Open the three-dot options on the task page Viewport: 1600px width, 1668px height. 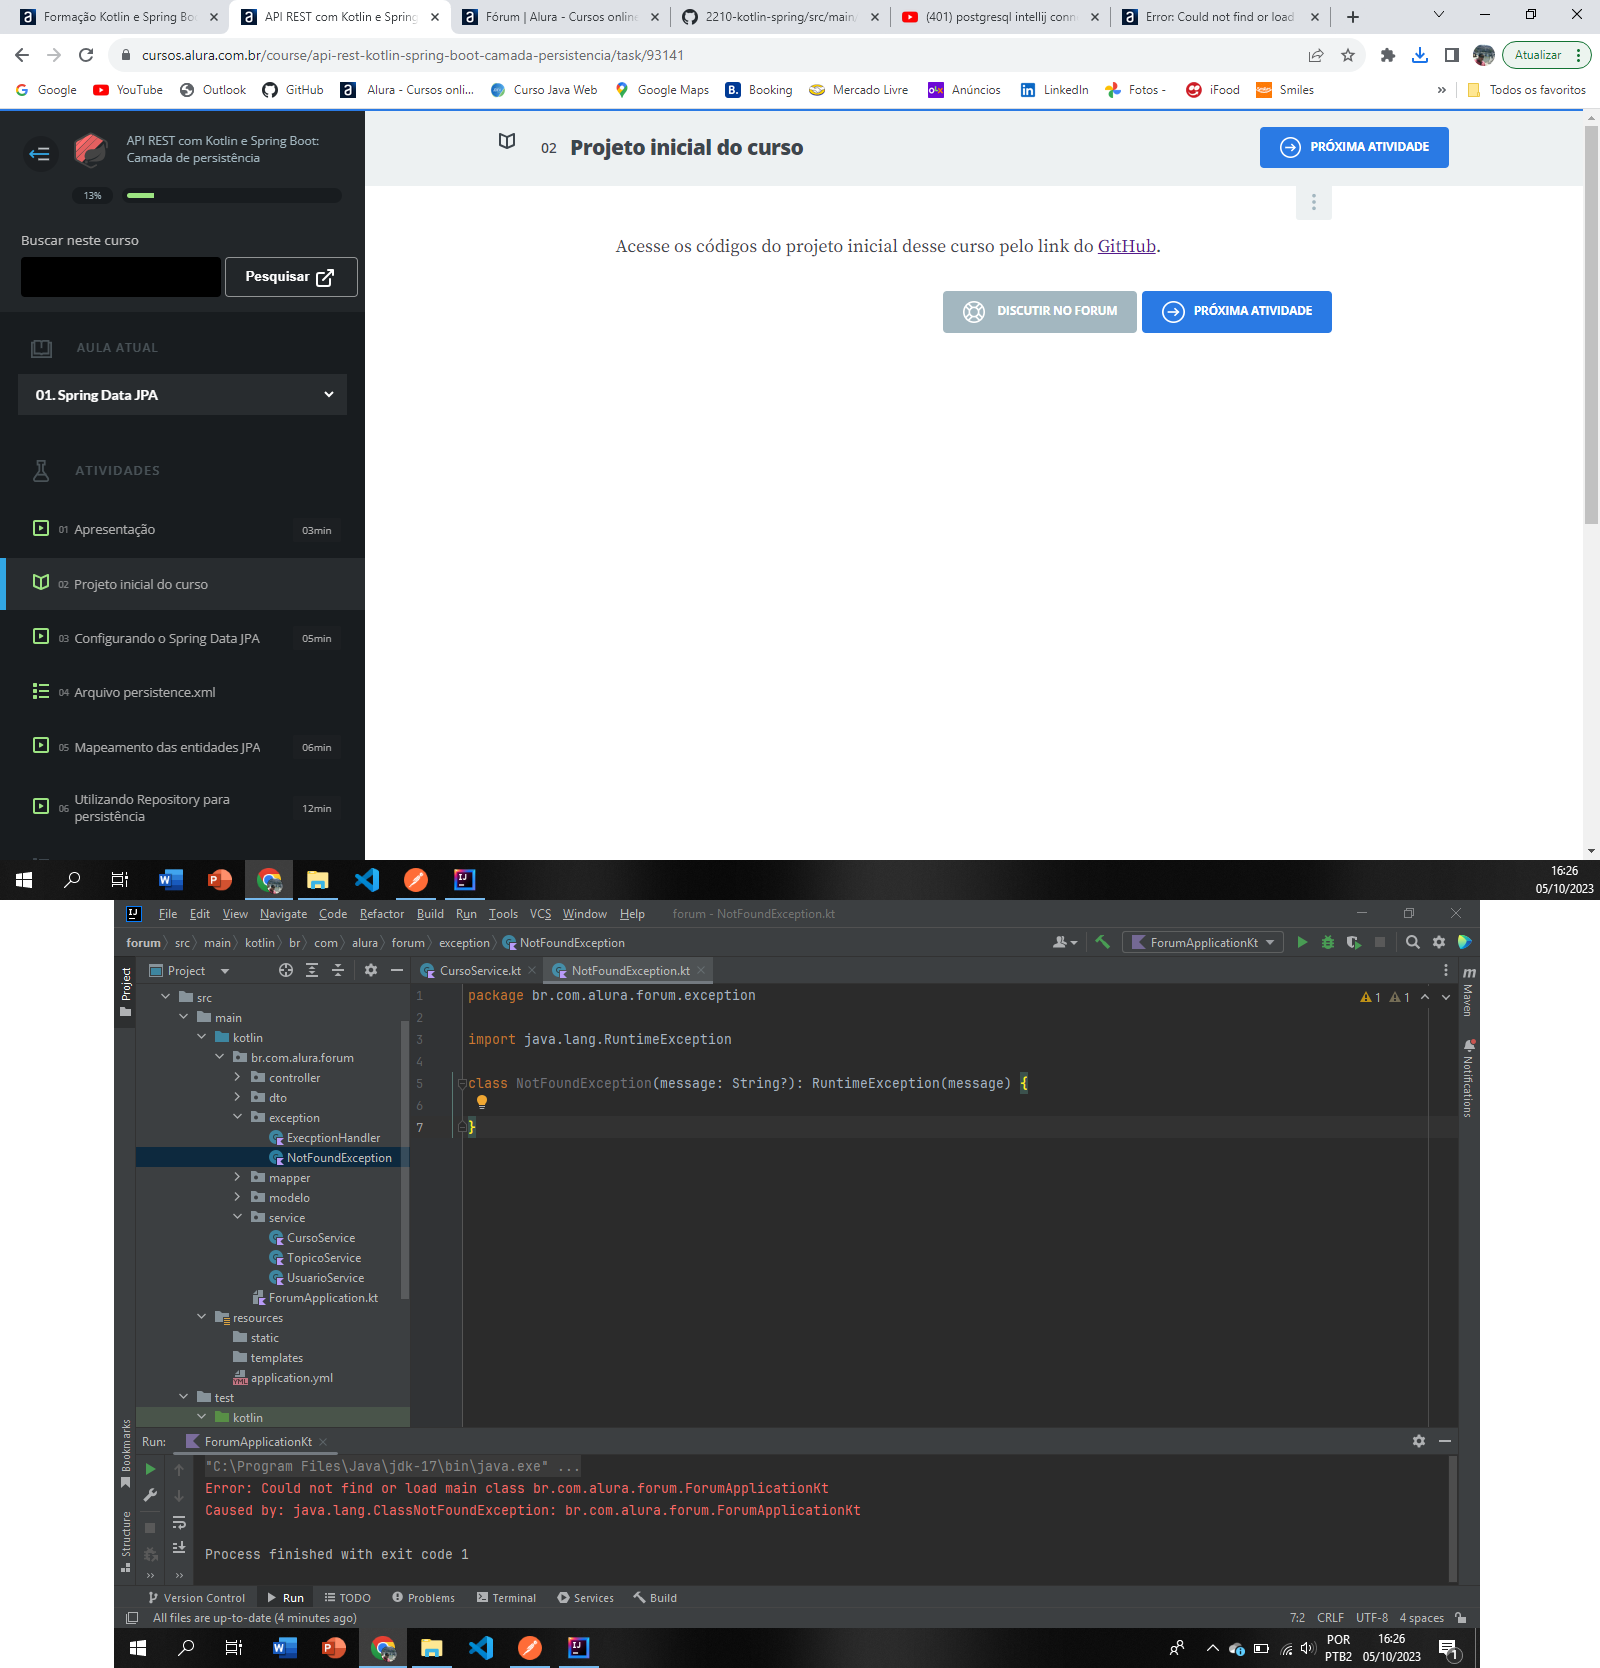[x=1314, y=202]
